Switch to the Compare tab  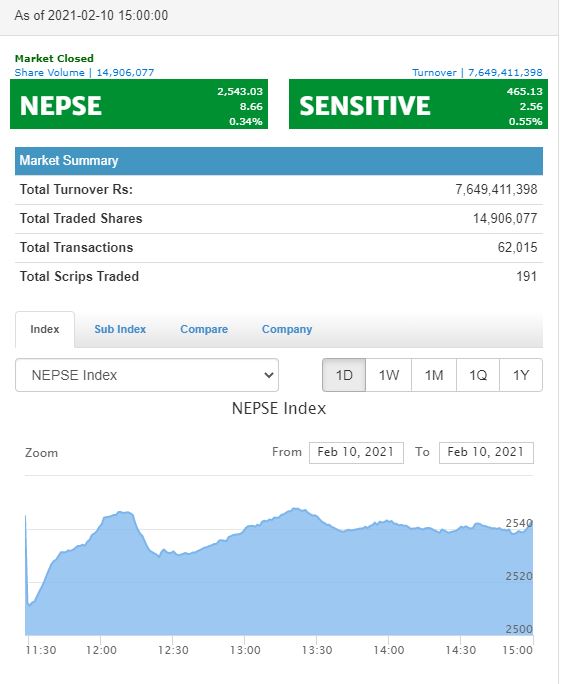click(x=204, y=329)
